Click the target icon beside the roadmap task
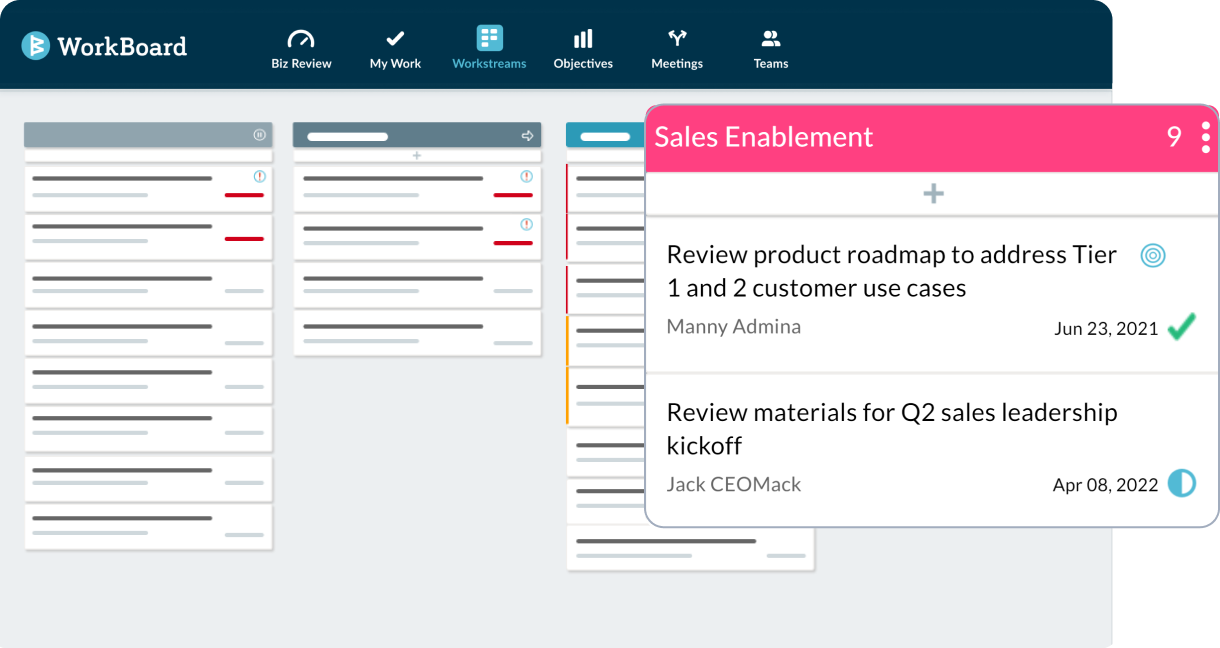1220x648 pixels. (x=1153, y=255)
